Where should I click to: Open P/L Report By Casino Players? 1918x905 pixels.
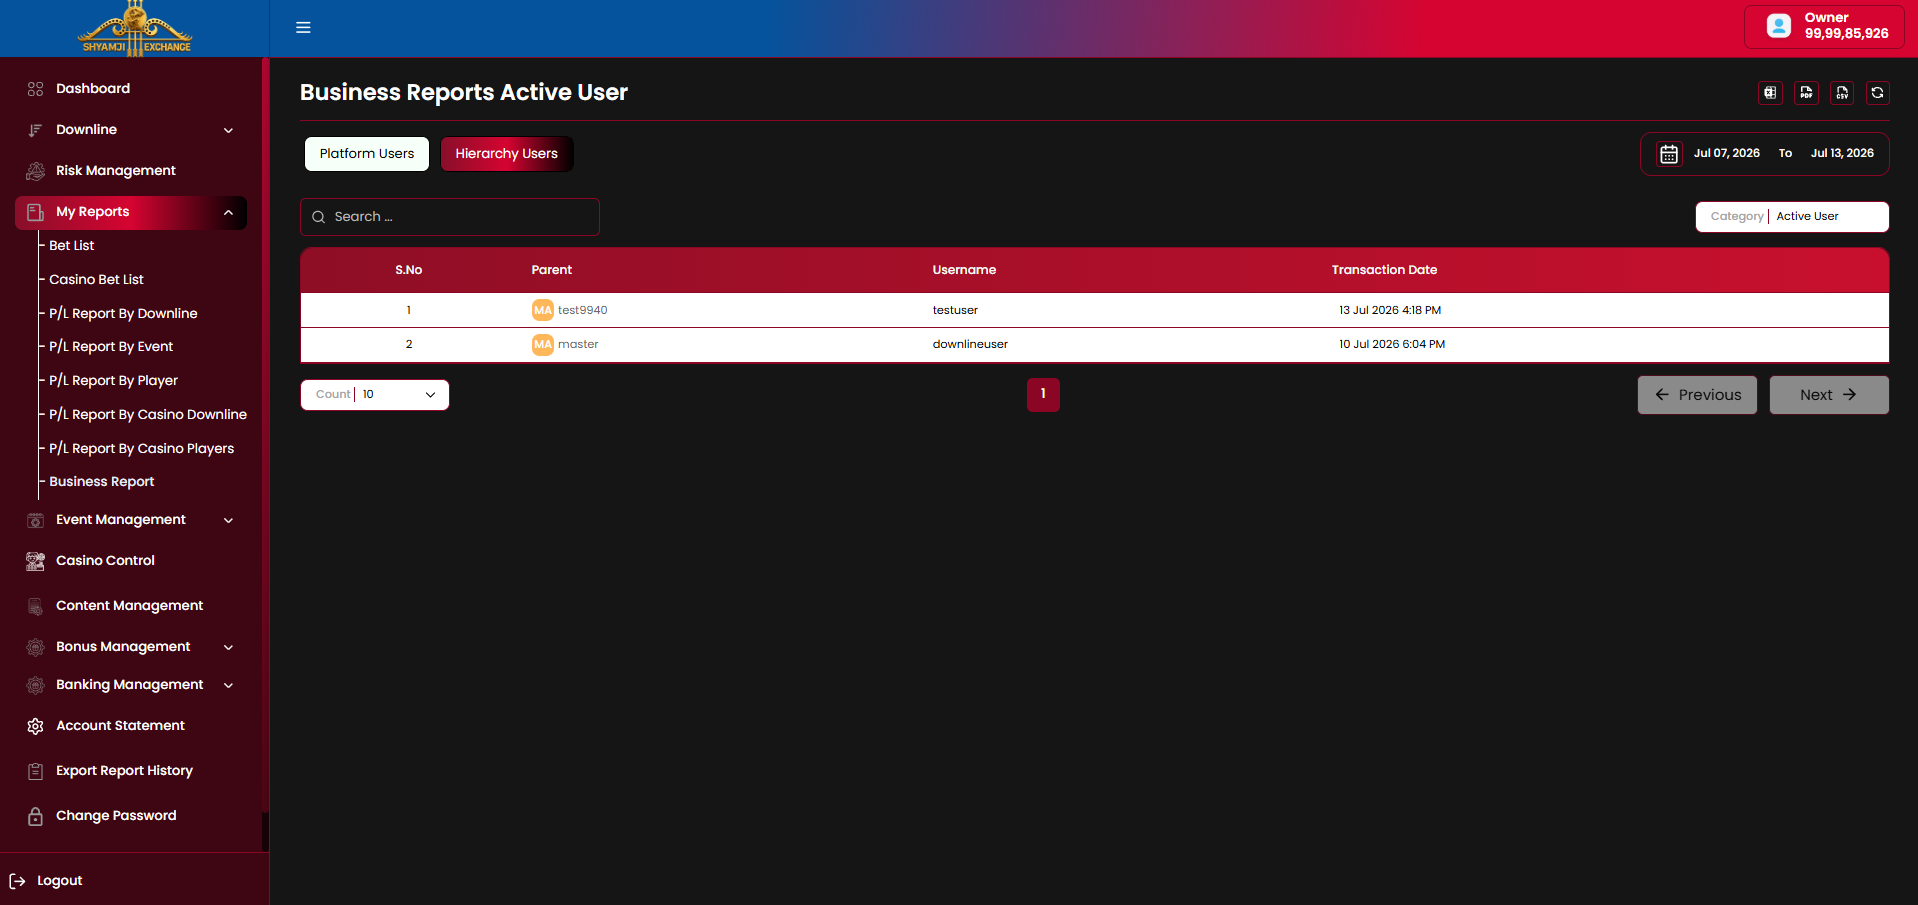point(141,449)
